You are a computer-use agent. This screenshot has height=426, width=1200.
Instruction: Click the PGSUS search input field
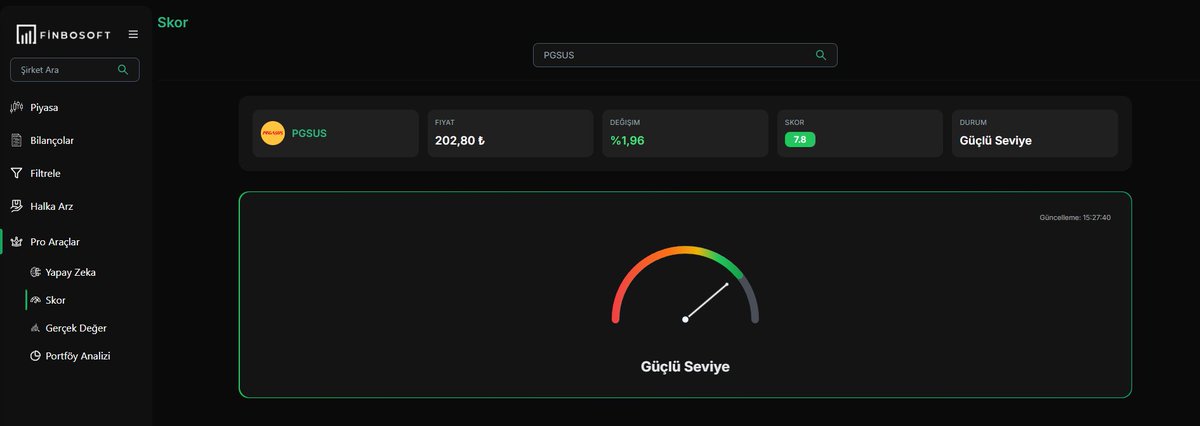(x=685, y=55)
